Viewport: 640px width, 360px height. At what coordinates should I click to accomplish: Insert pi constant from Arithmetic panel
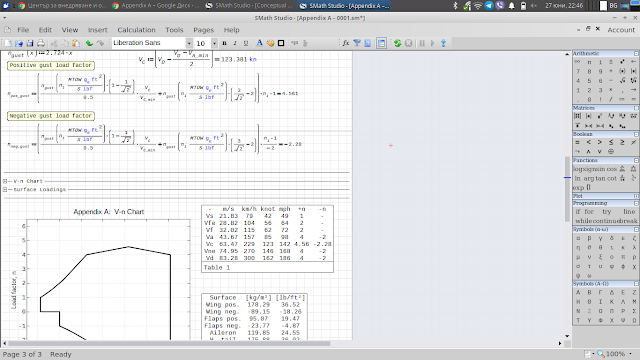pyautogui.click(x=589, y=62)
